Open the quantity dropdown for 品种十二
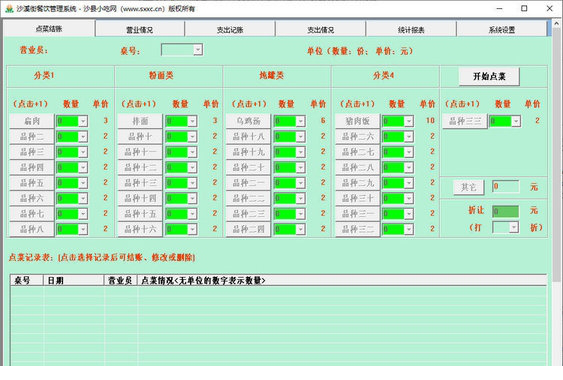The width and height of the screenshot is (563, 380). 192,167
